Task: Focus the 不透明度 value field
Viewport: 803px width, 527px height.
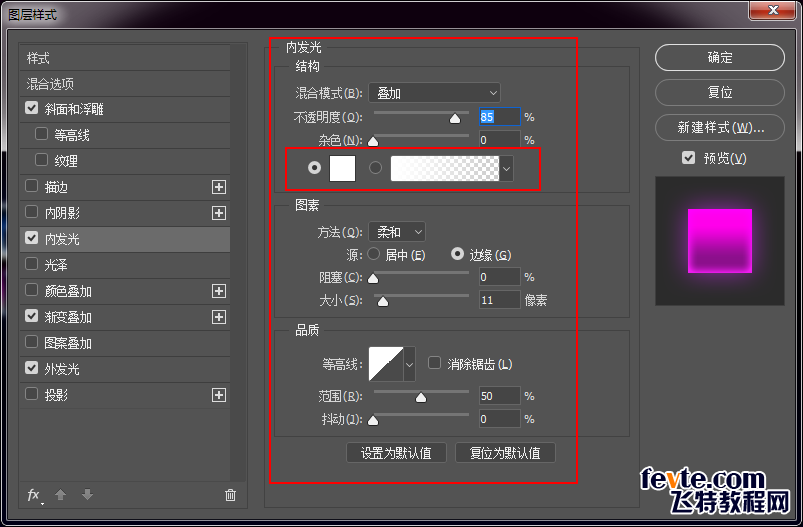Action: click(500, 117)
